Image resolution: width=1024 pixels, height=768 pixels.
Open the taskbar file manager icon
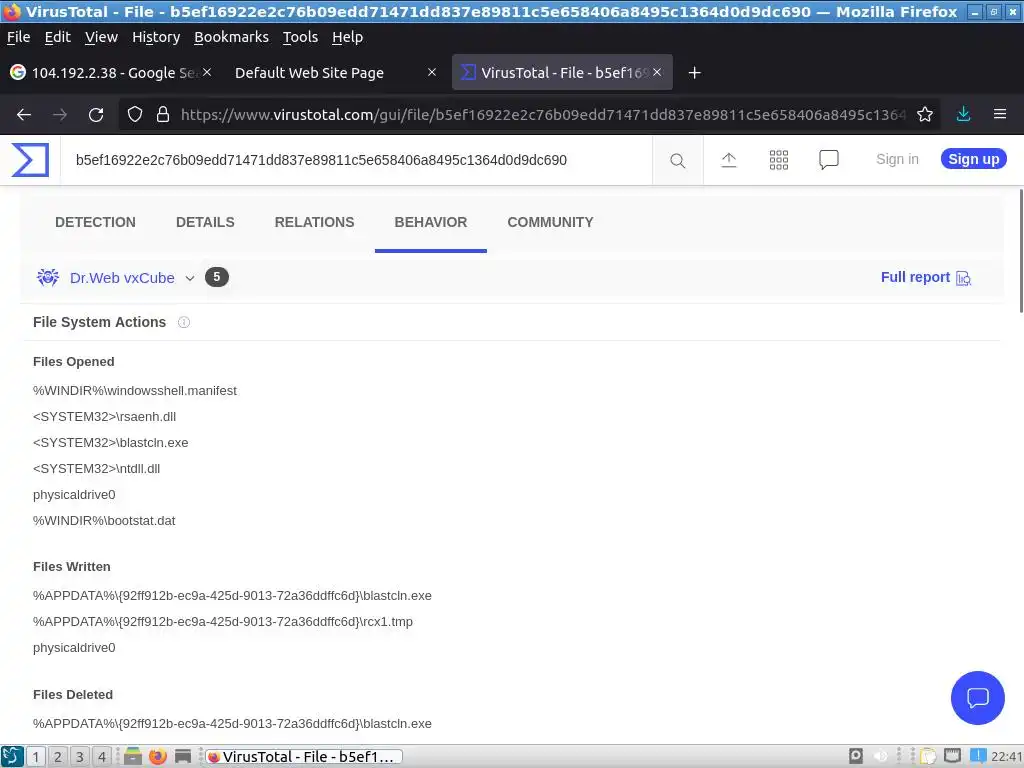click(133, 756)
